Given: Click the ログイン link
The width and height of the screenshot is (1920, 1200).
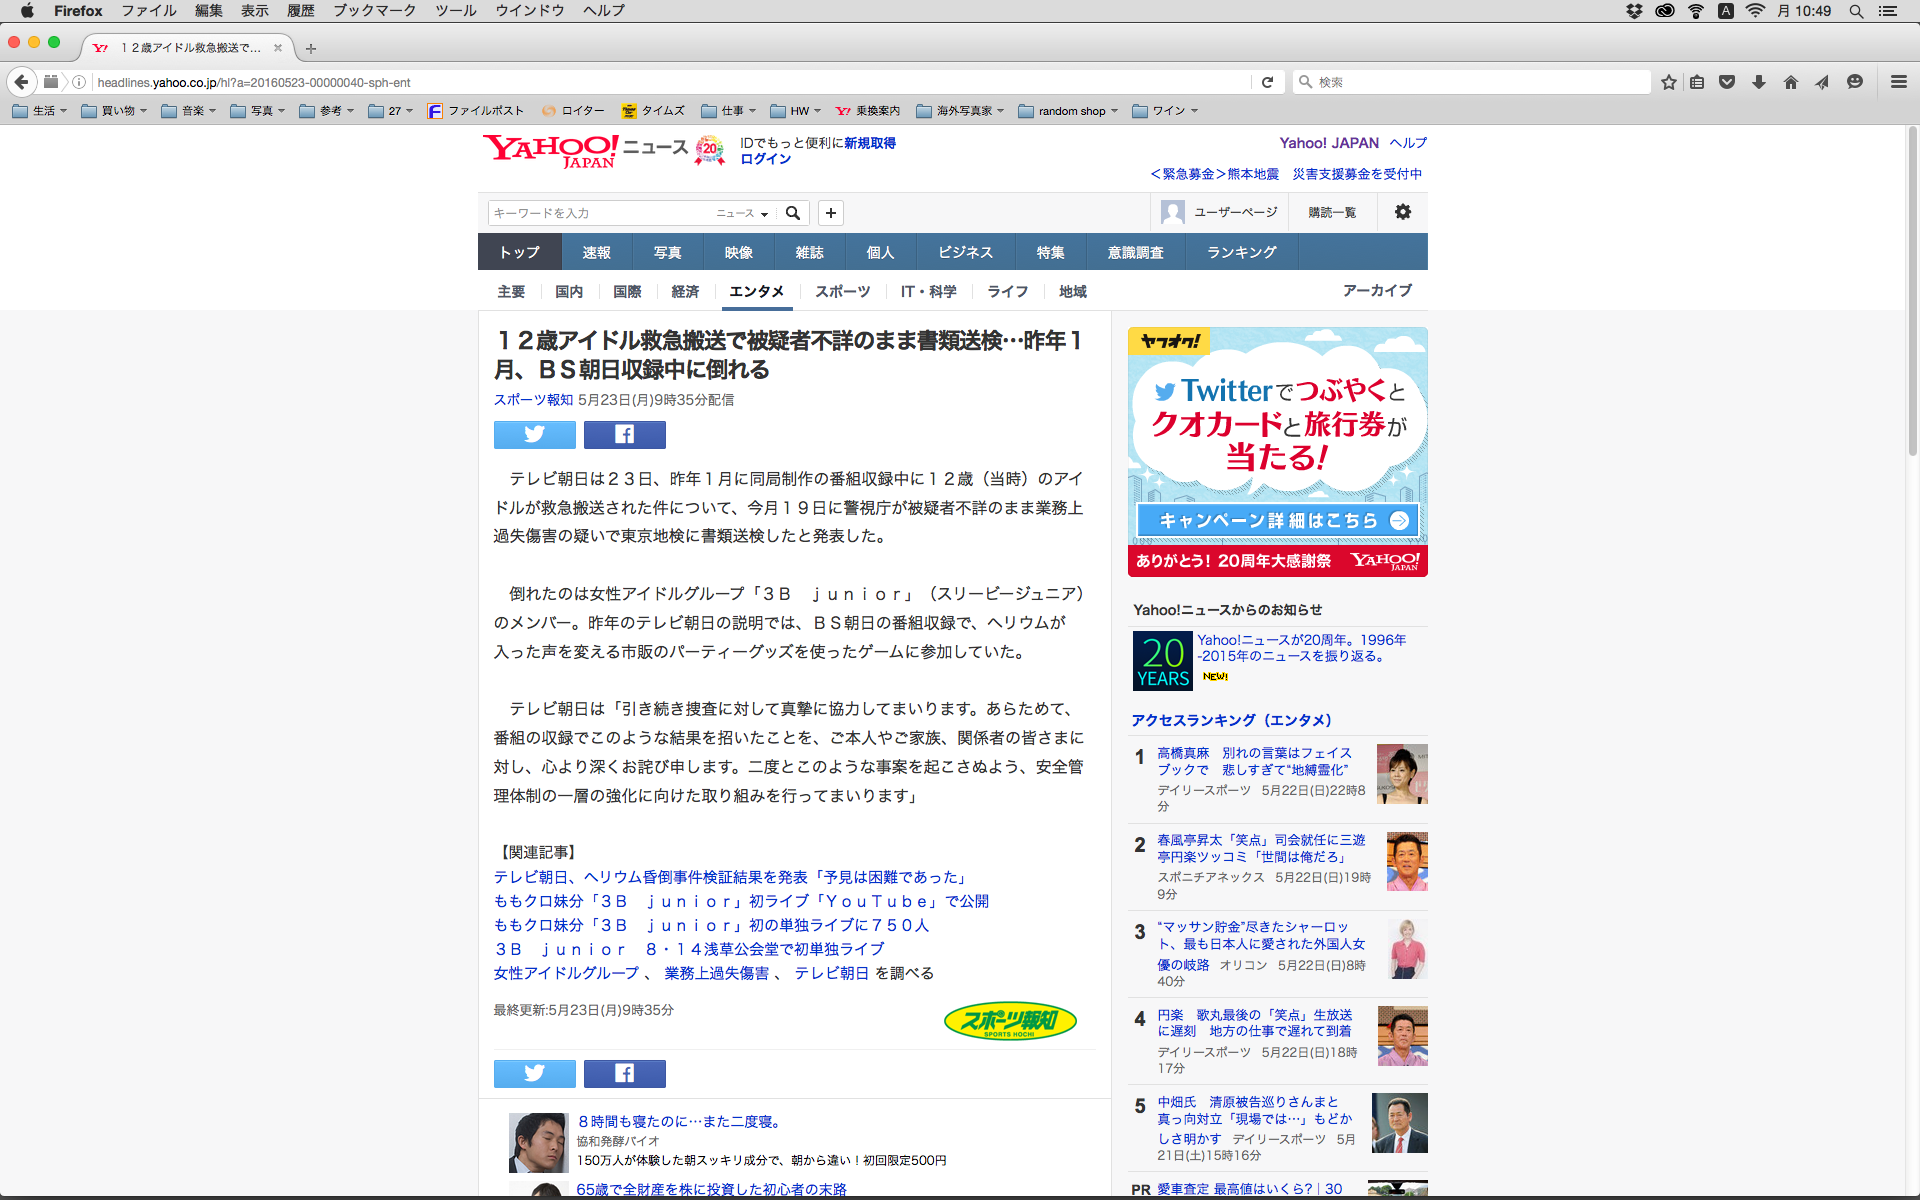Looking at the screenshot, I should tap(765, 159).
